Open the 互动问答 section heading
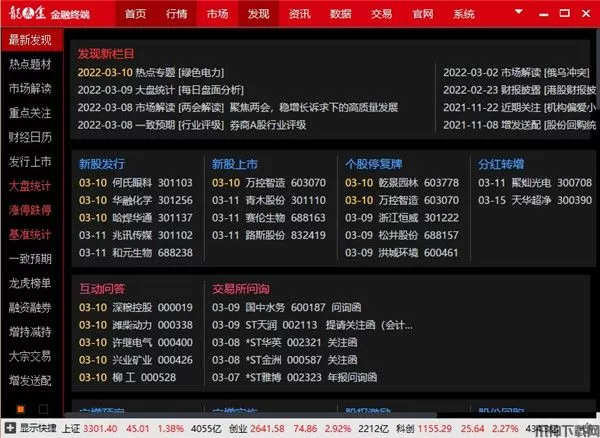600x438 pixels. tap(102, 289)
